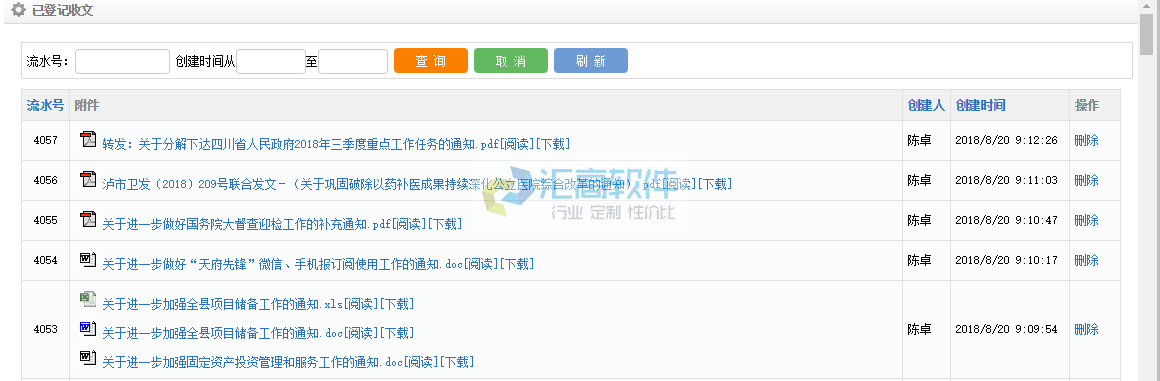Click the blue 刷新 button
1160x381 pixels.
(x=590, y=61)
